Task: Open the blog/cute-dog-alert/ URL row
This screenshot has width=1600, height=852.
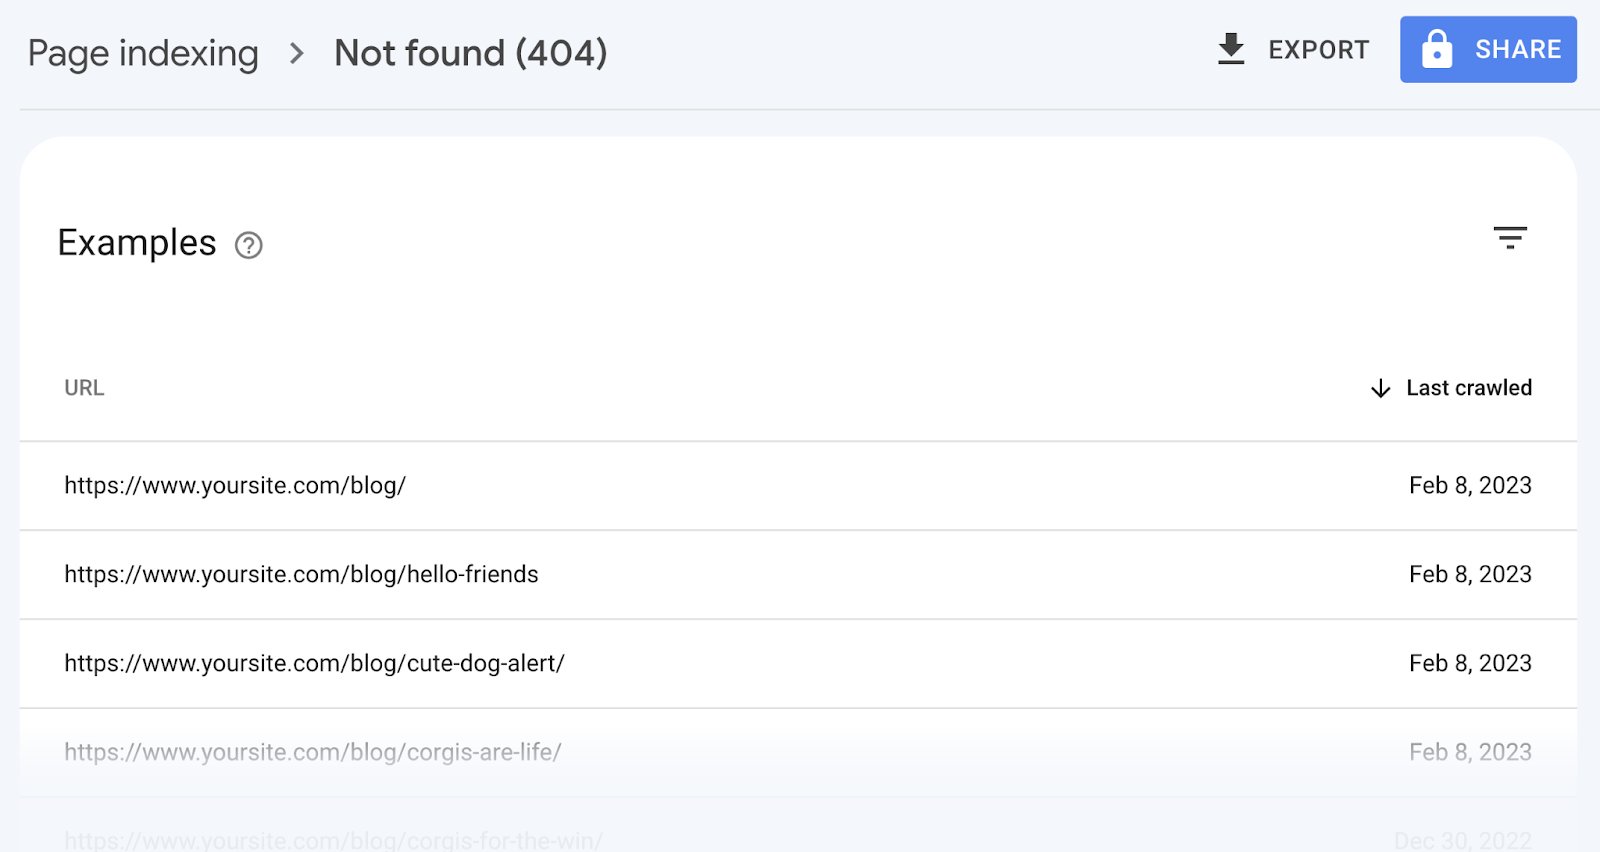Action: coord(314,664)
